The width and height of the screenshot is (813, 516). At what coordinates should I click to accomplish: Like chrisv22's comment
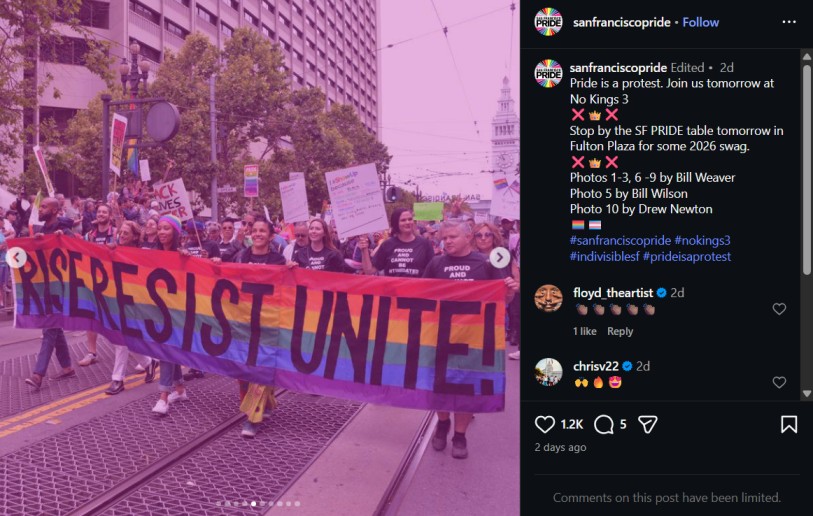[x=779, y=382]
